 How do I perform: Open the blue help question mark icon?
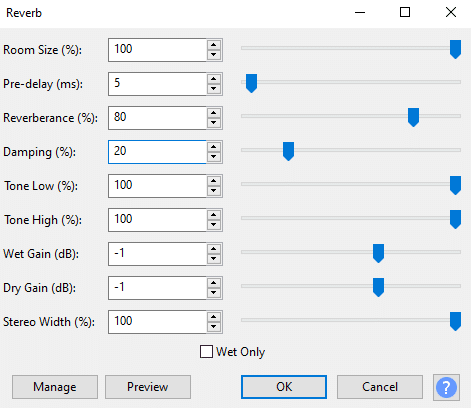(x=446, y=387)
